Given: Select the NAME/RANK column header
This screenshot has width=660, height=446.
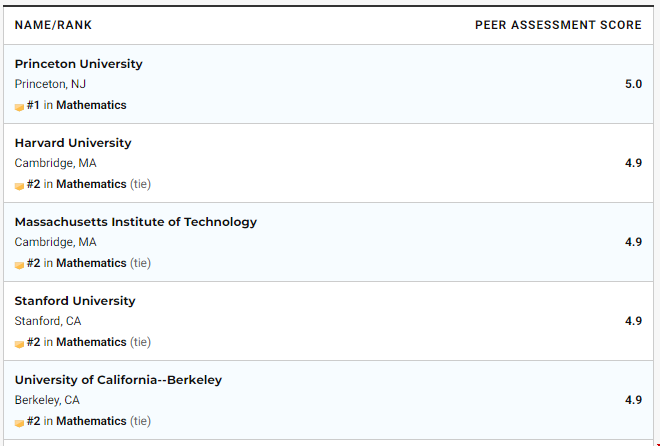Looking at the screenshot, I should pyautogui.click(x=53, y=25).
